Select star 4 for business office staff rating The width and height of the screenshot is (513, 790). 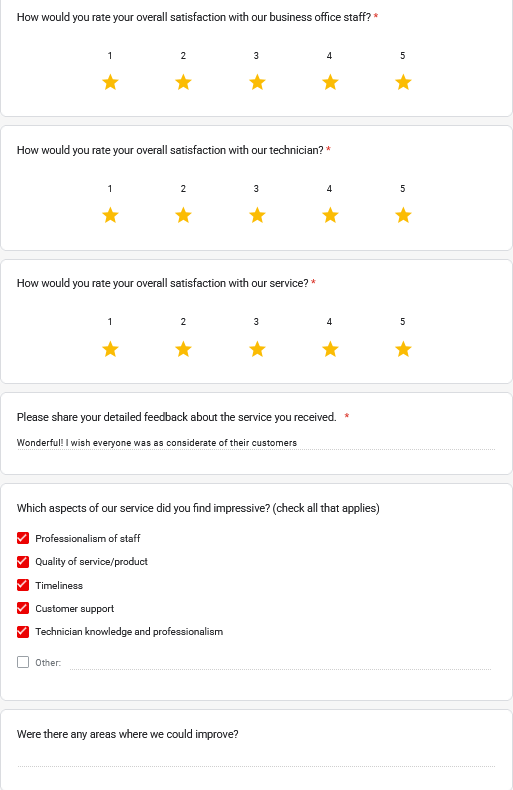pos(330,82)
